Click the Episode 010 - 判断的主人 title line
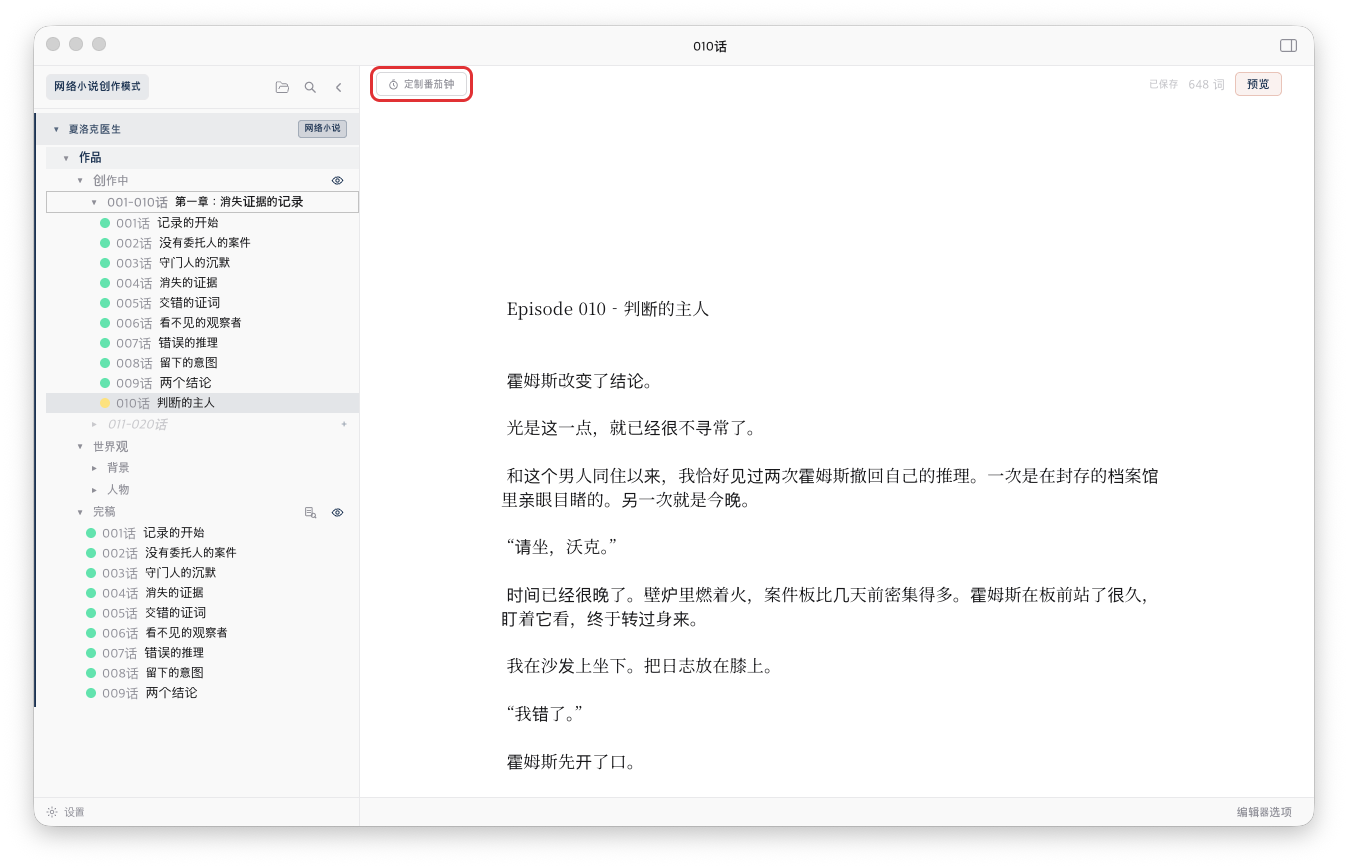Screen dimensions: 1348x868 coord(608,309)
